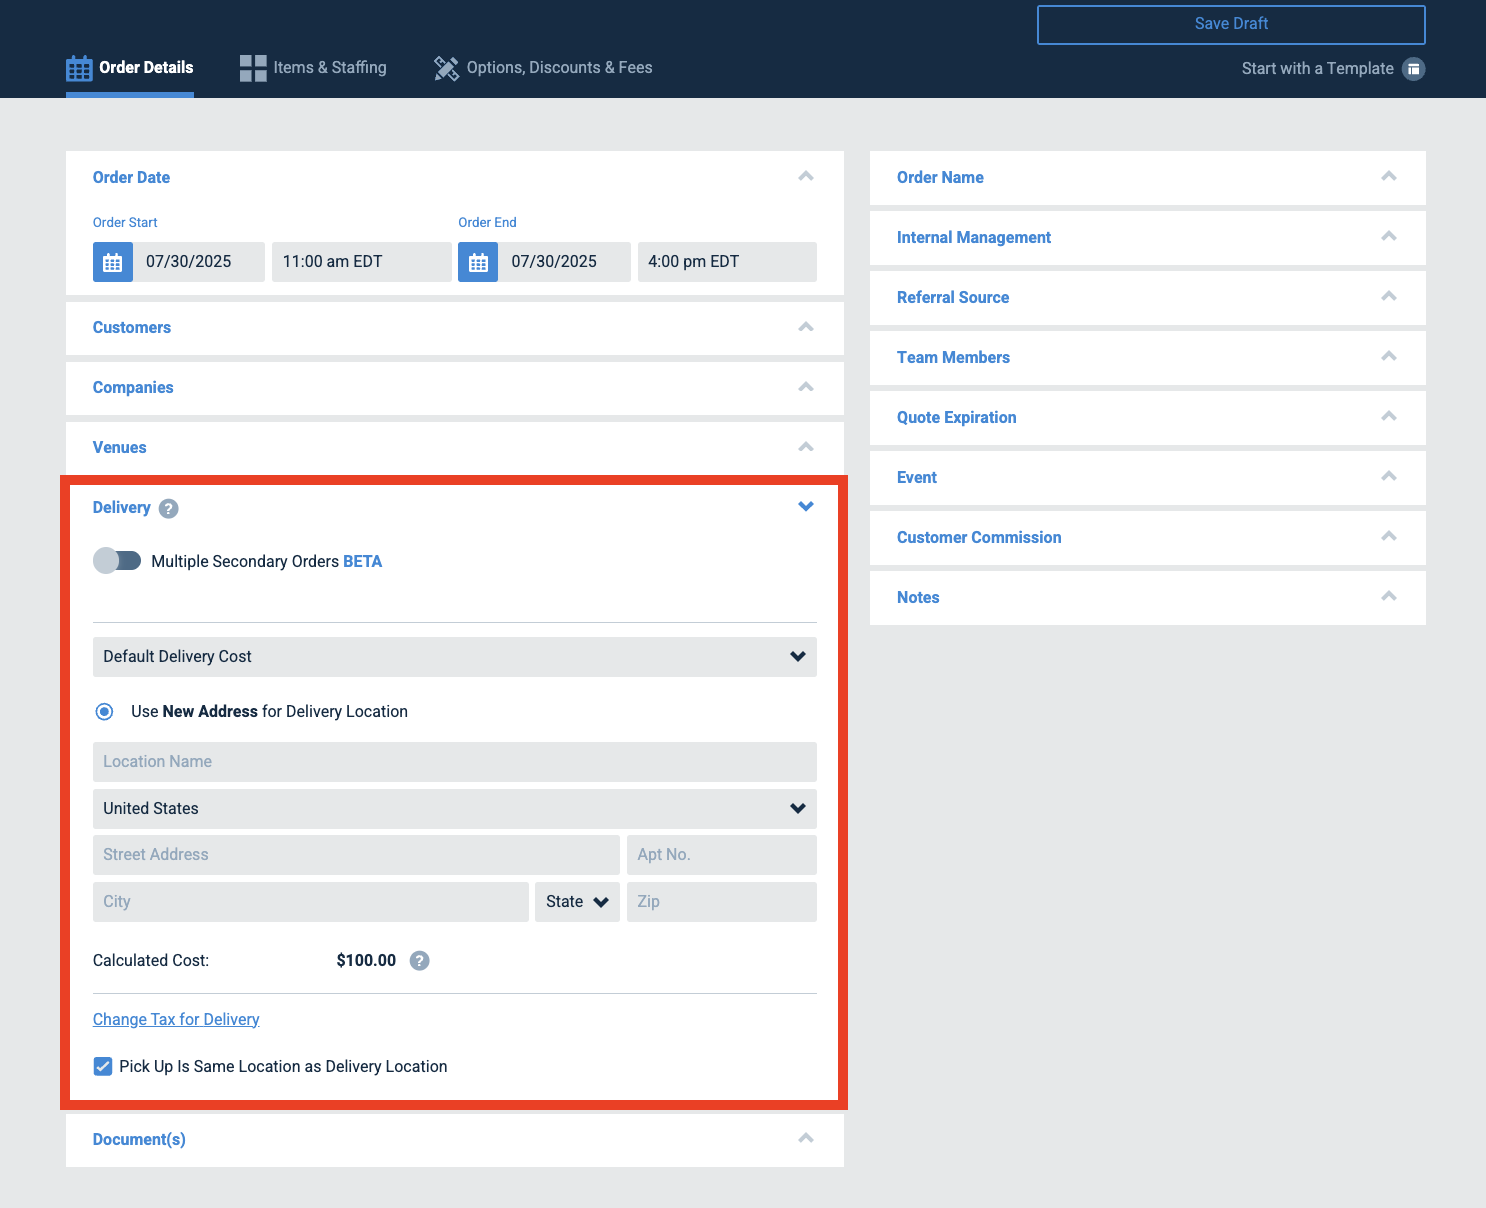The image size is (1486, 1208).
Task: Click the Order End date field
Action: pyautogui.click(x=564, y=262)
